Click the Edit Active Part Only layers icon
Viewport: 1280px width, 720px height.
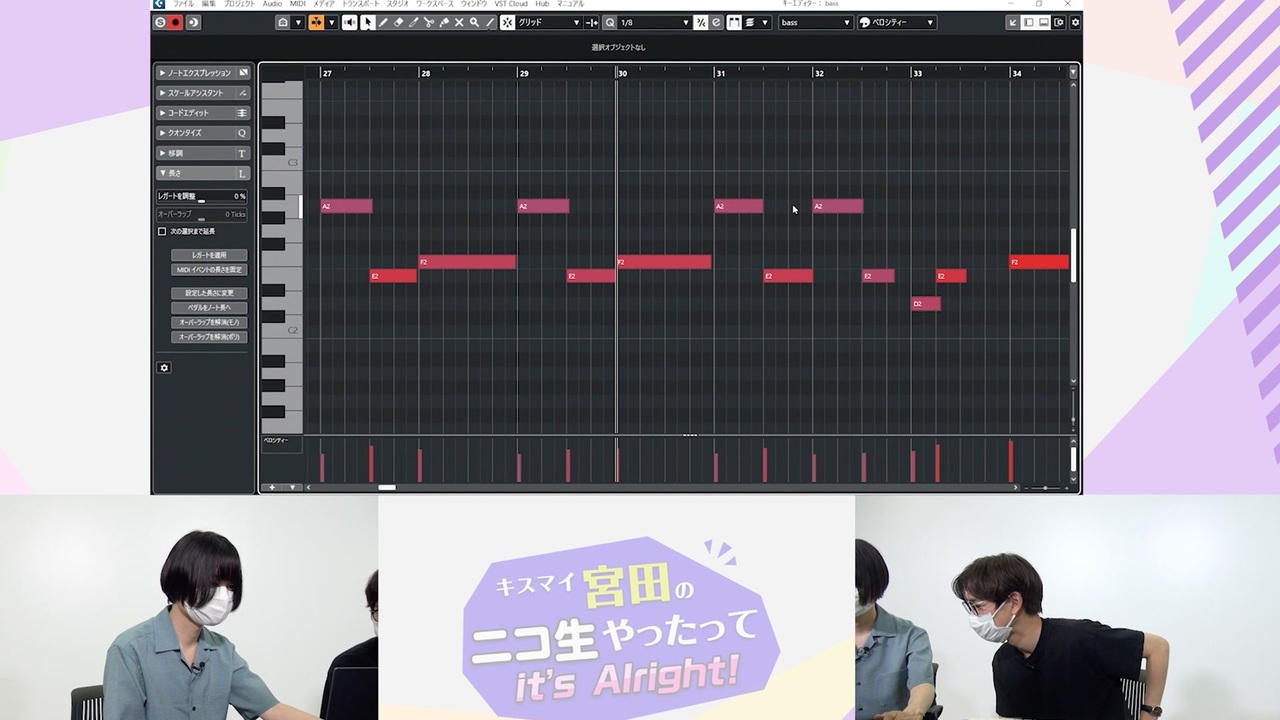[x=750, y=22]
